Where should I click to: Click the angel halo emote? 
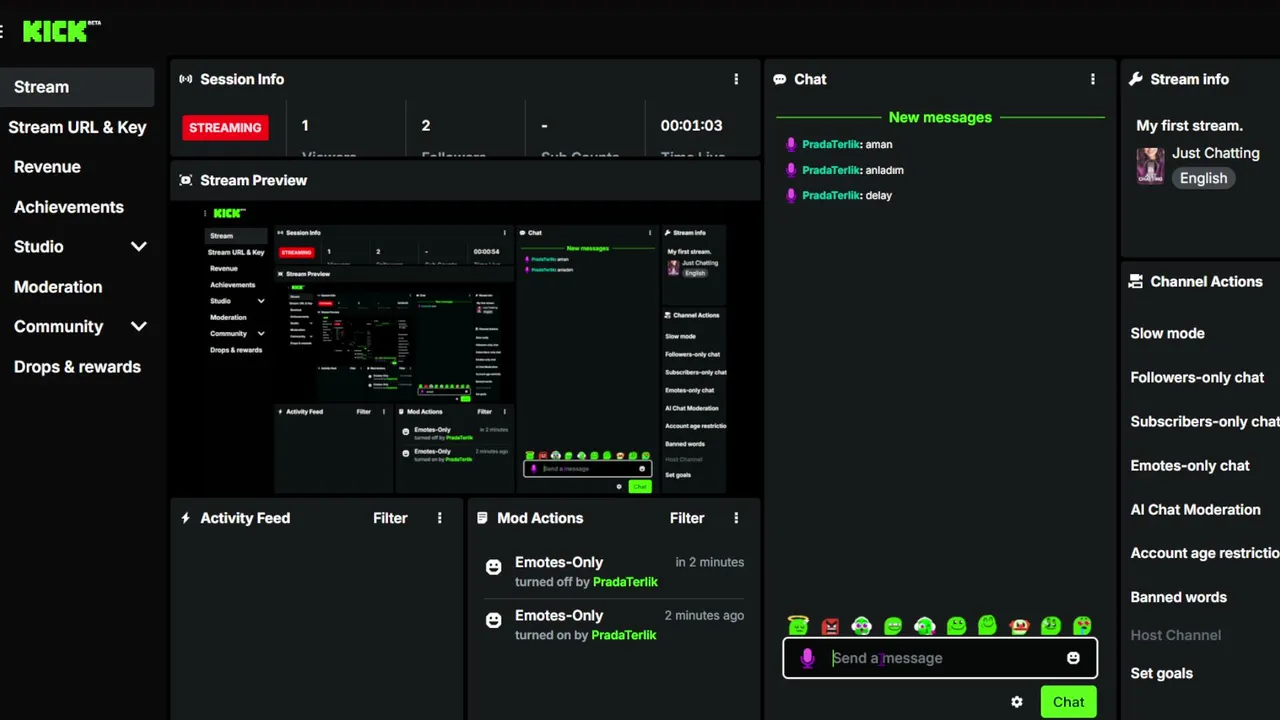click(x=798, y=625)
